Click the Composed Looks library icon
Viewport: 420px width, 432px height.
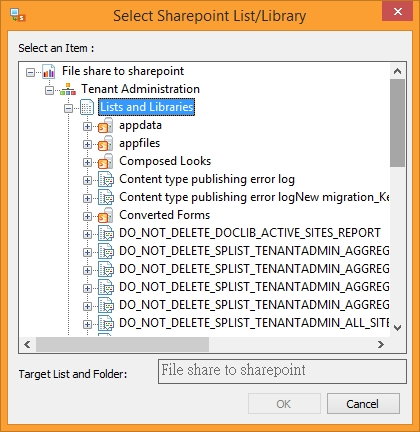coord(105,162)
